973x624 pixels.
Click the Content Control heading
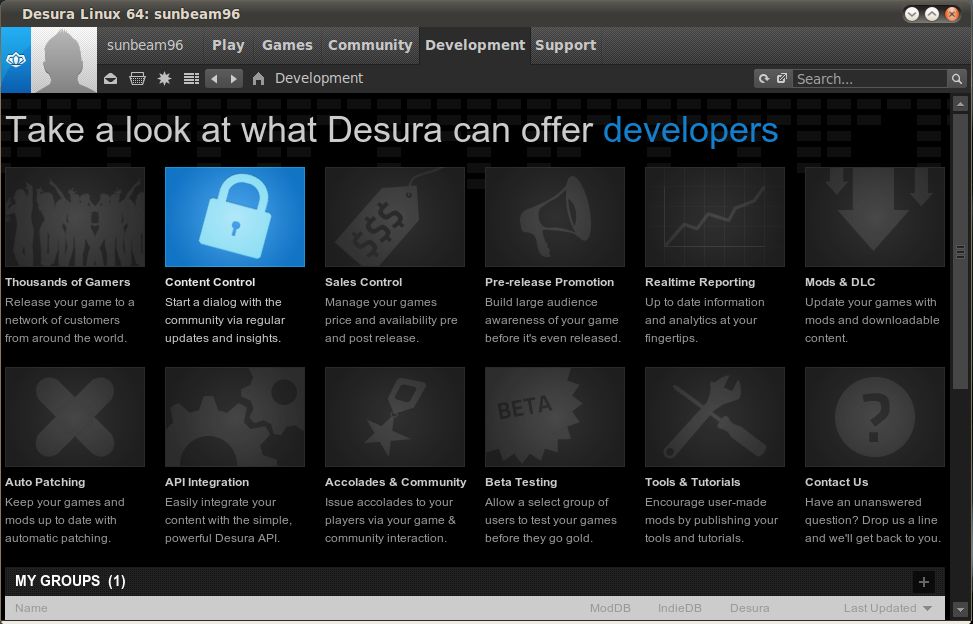pos(210,282)
